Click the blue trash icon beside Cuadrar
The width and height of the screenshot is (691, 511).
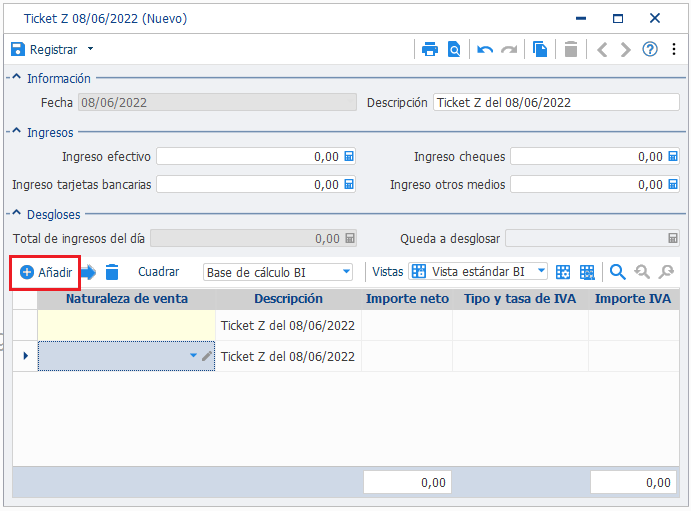click(112, 272)
